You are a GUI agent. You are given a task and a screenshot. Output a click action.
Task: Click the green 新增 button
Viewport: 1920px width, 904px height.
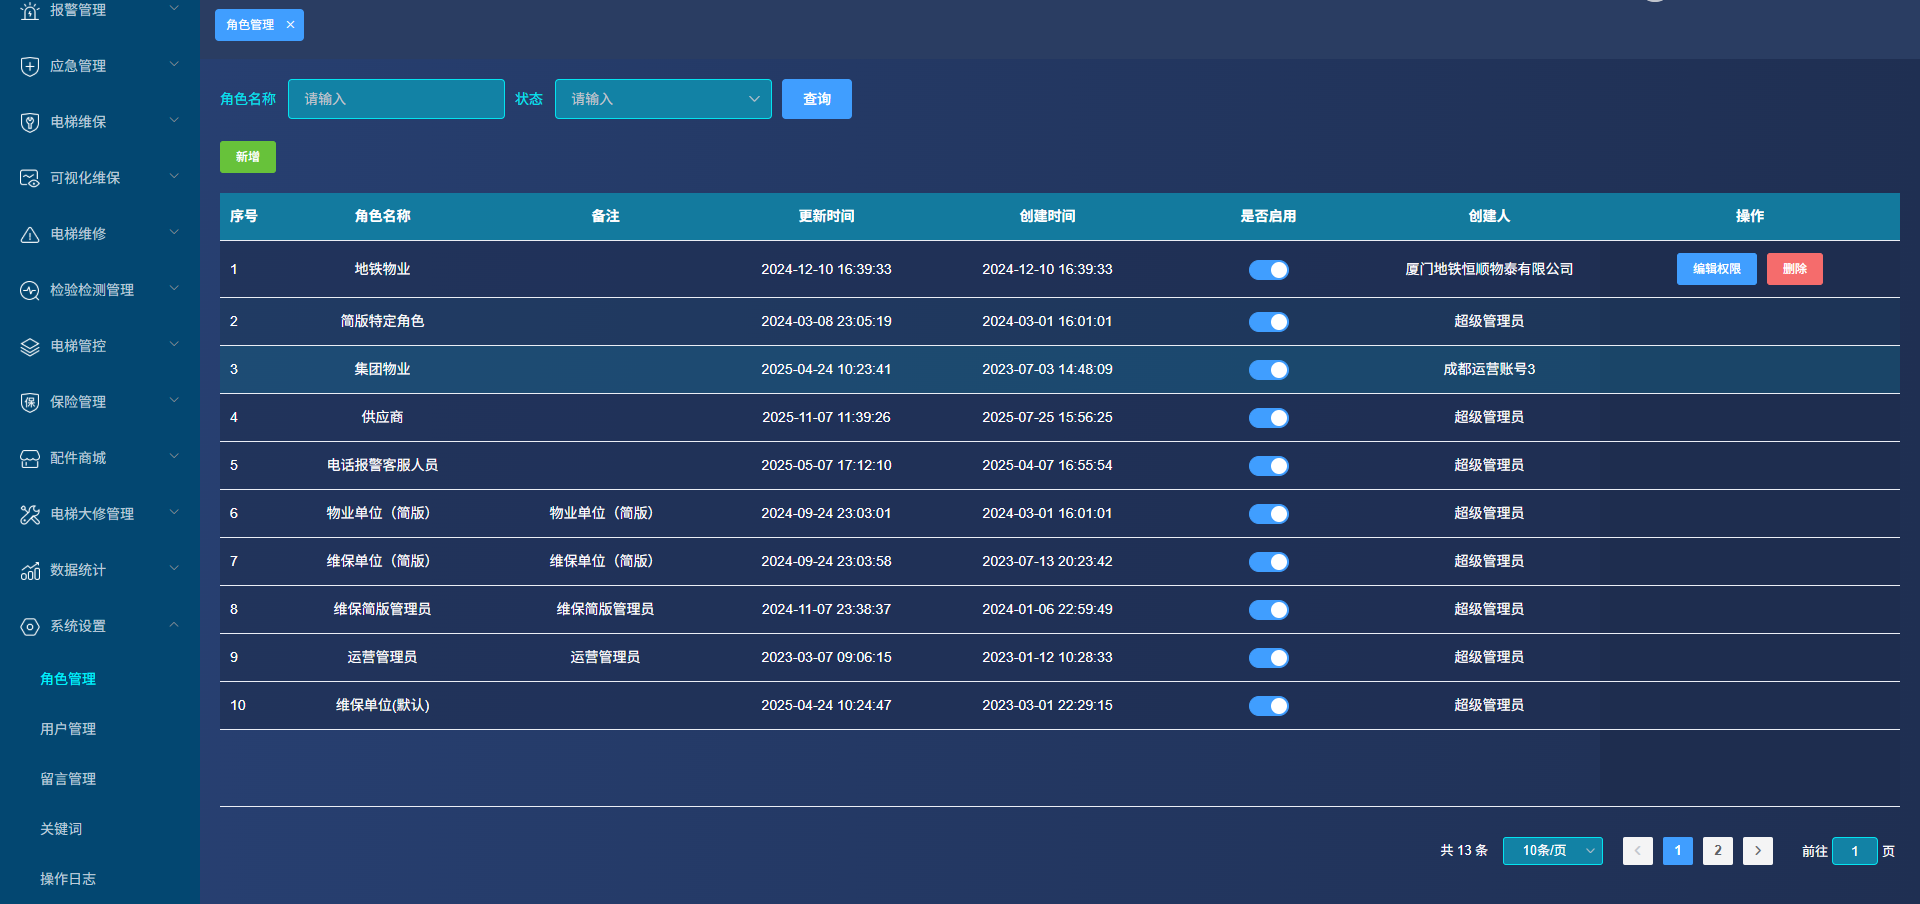pyautogui.click(x=247, y=157)
